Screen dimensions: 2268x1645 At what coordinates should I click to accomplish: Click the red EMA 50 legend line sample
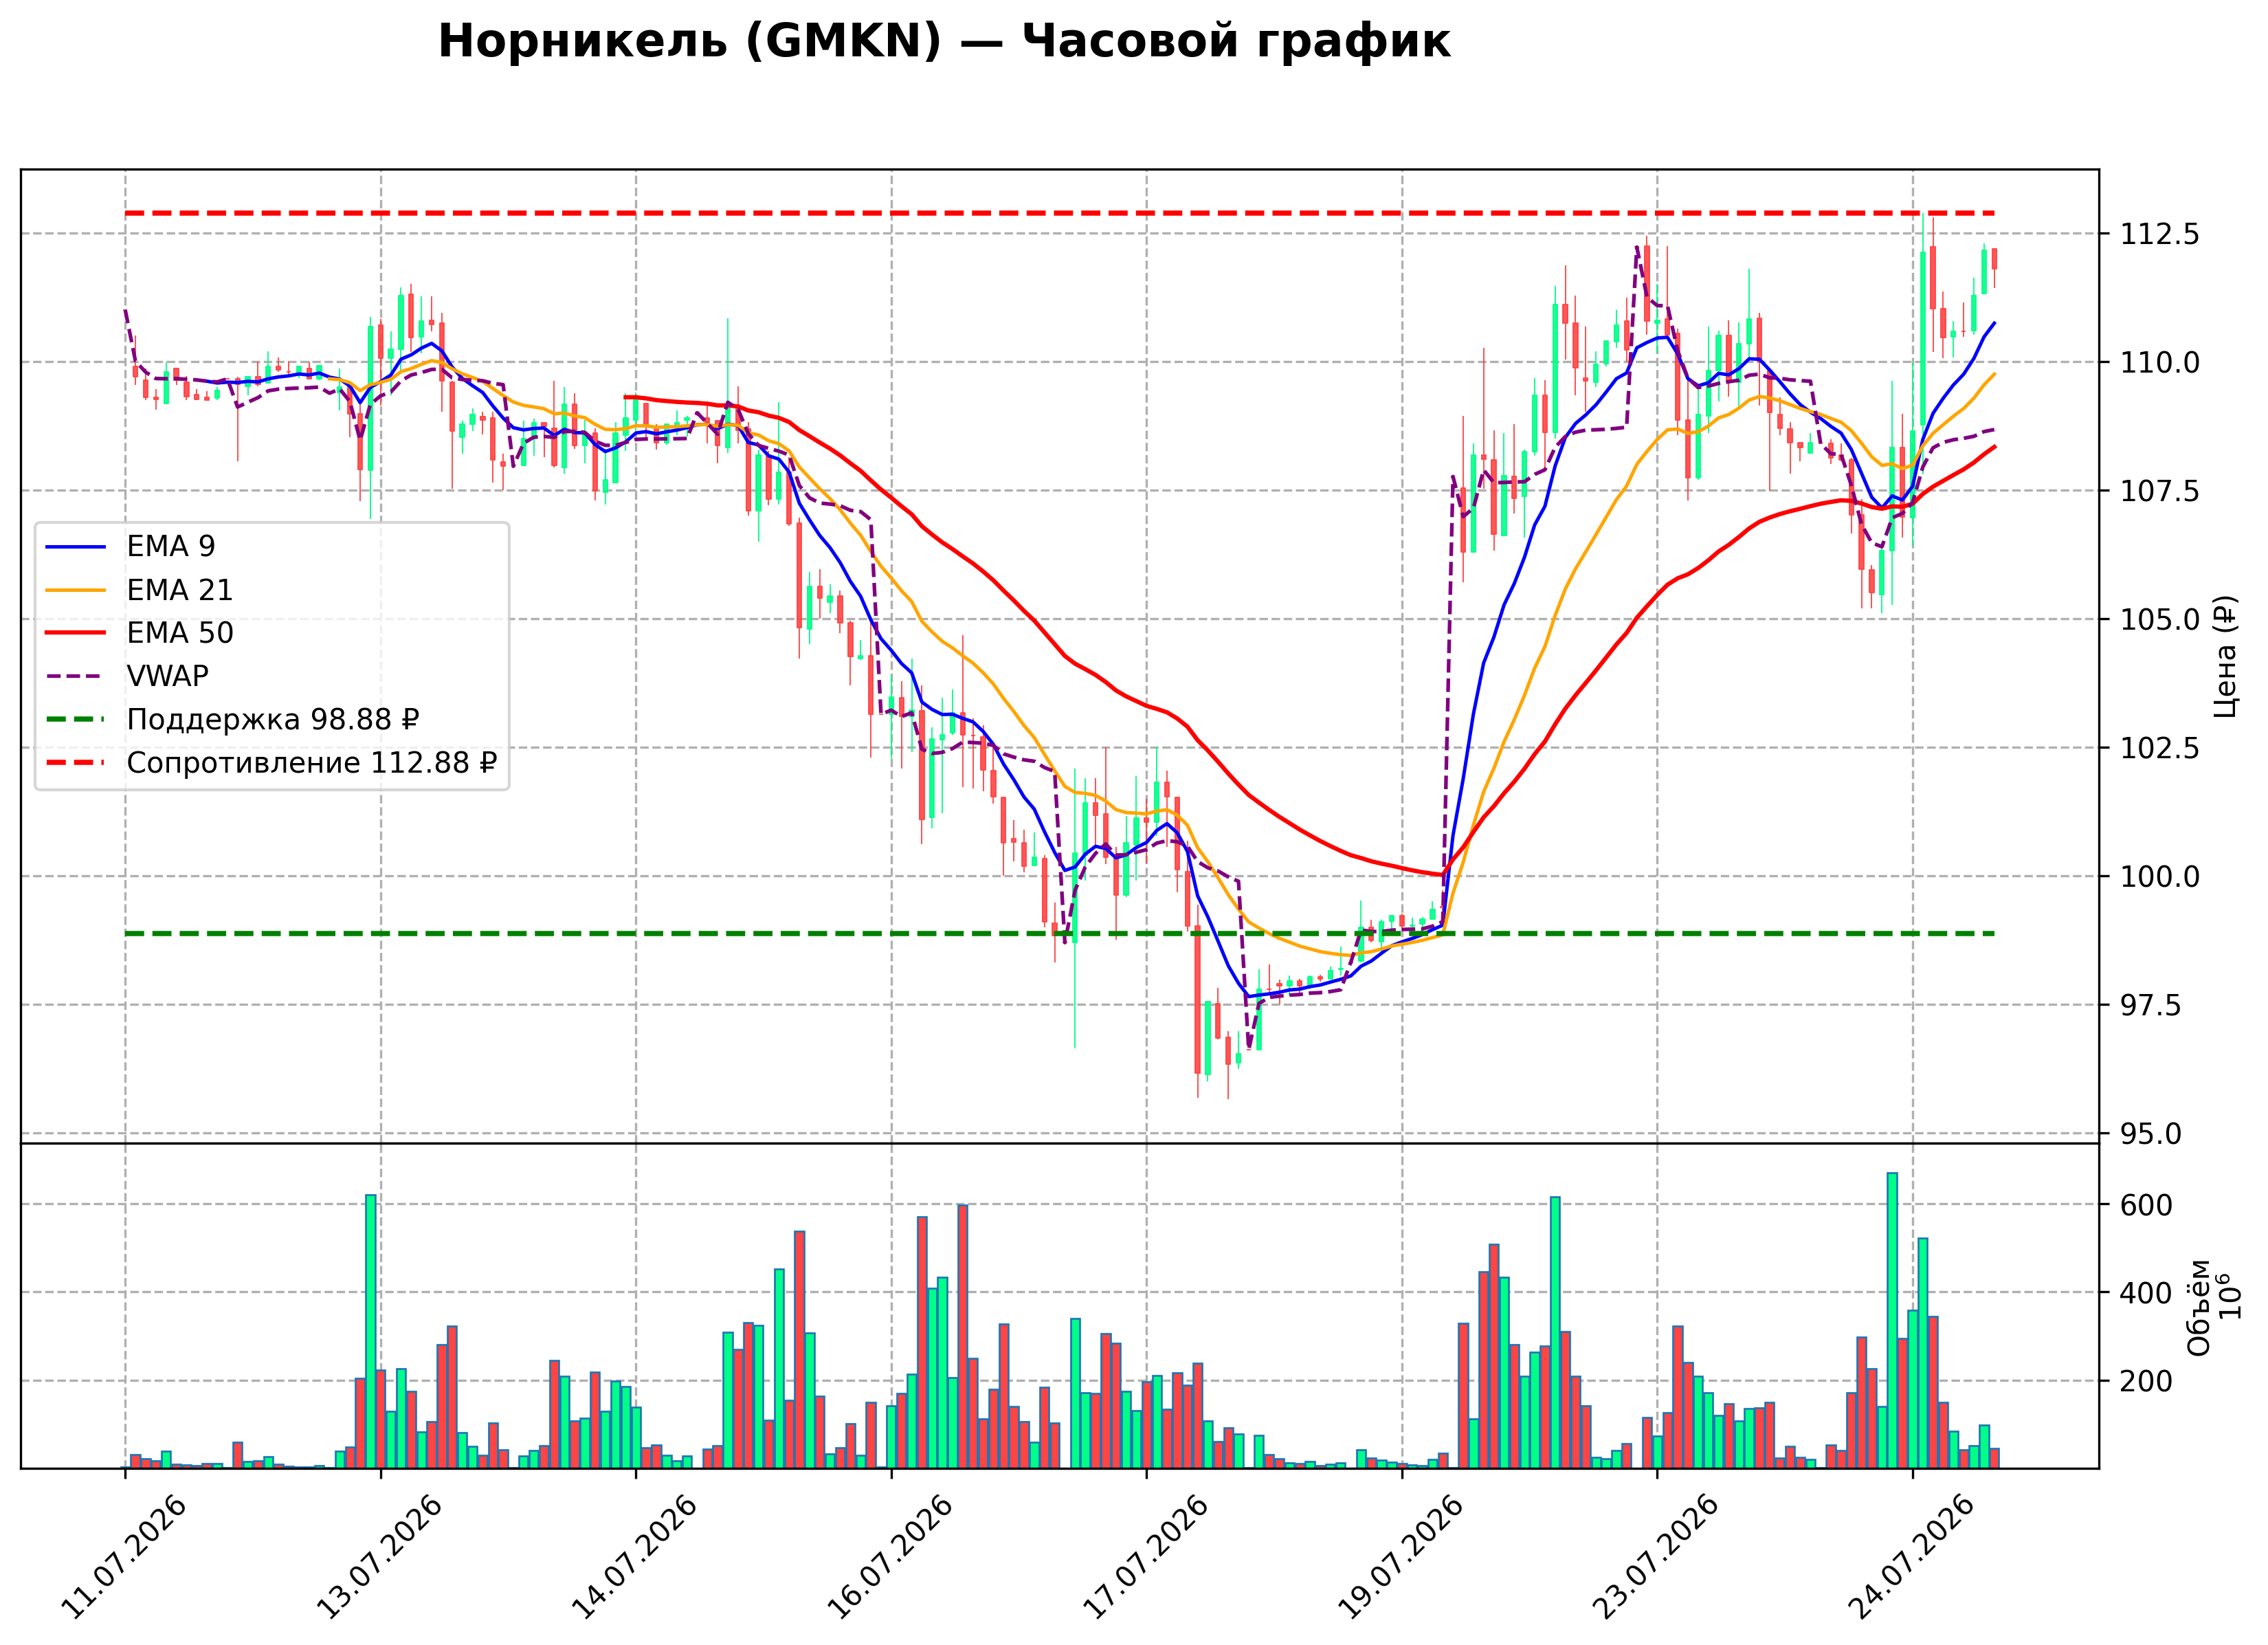point(76,633)
